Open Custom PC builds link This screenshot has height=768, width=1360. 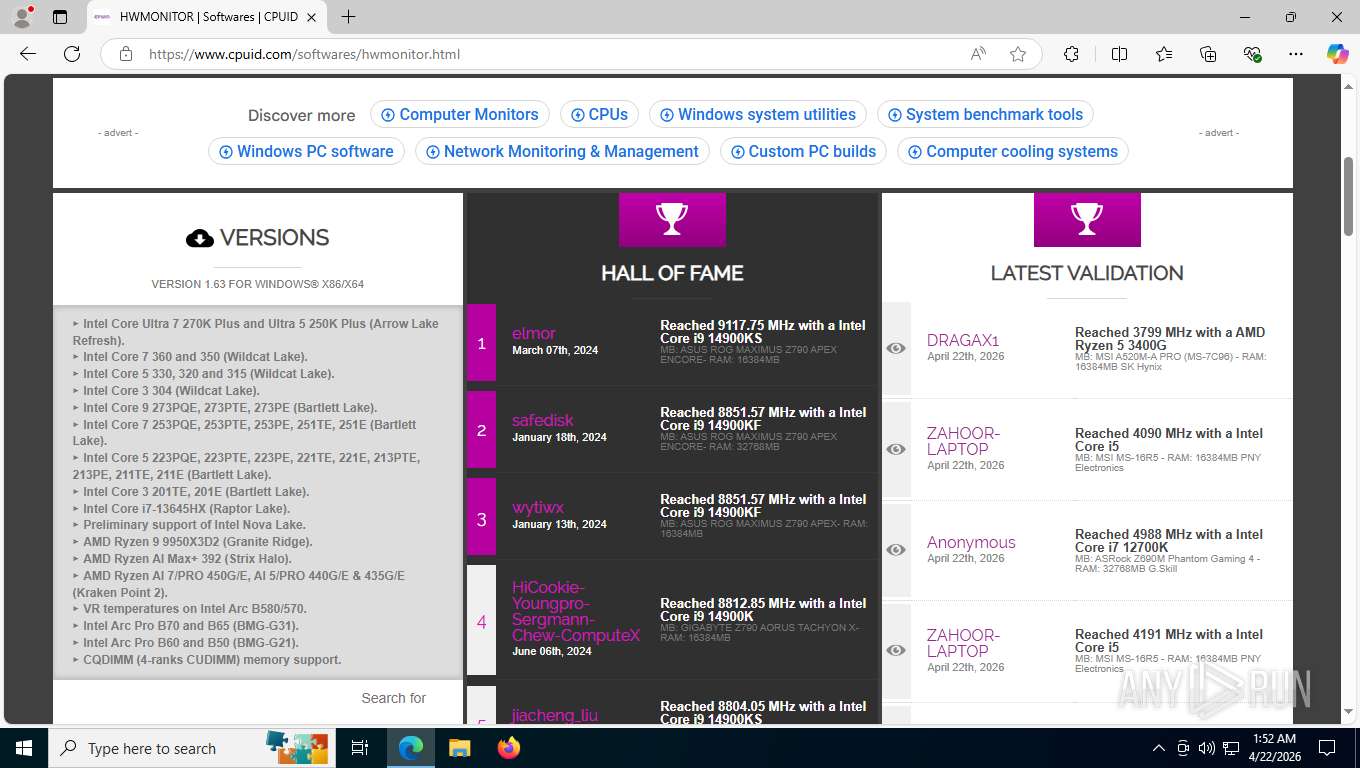click(803, 151)
